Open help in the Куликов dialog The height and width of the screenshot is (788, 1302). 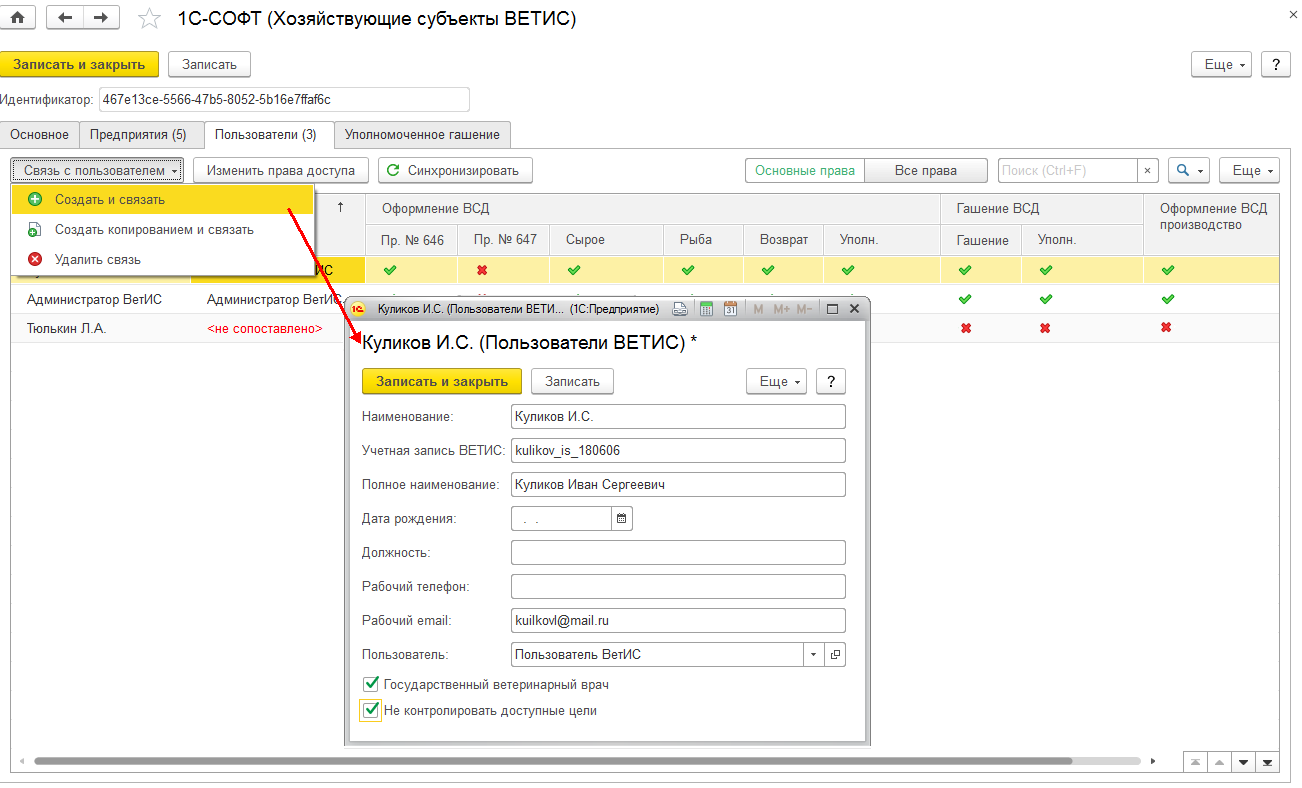pos(831,381)
